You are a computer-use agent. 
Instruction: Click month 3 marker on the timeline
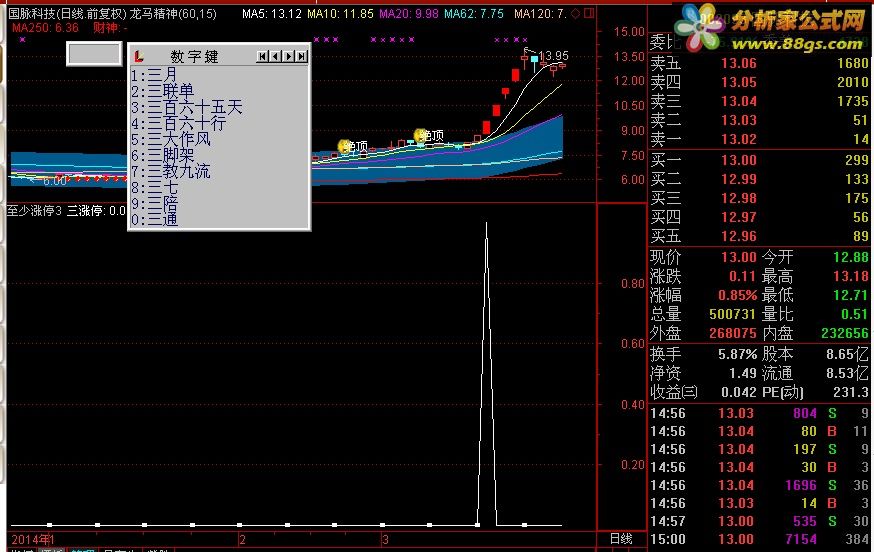click(x=385, y=540)
